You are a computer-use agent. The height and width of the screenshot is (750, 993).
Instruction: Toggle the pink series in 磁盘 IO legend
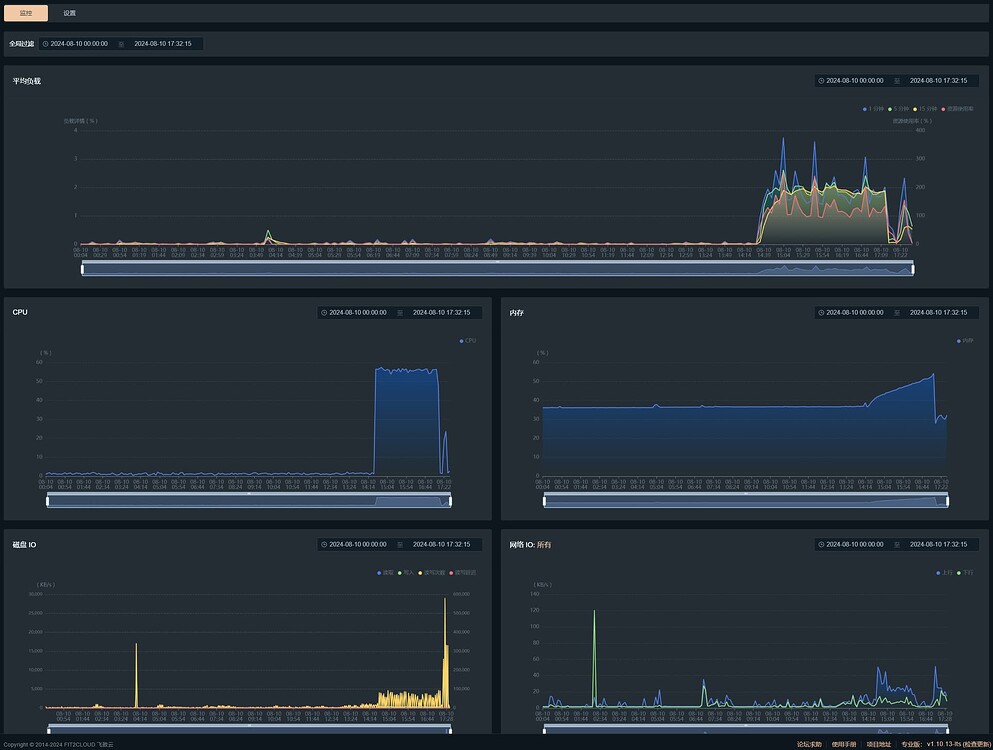(463, 573)
